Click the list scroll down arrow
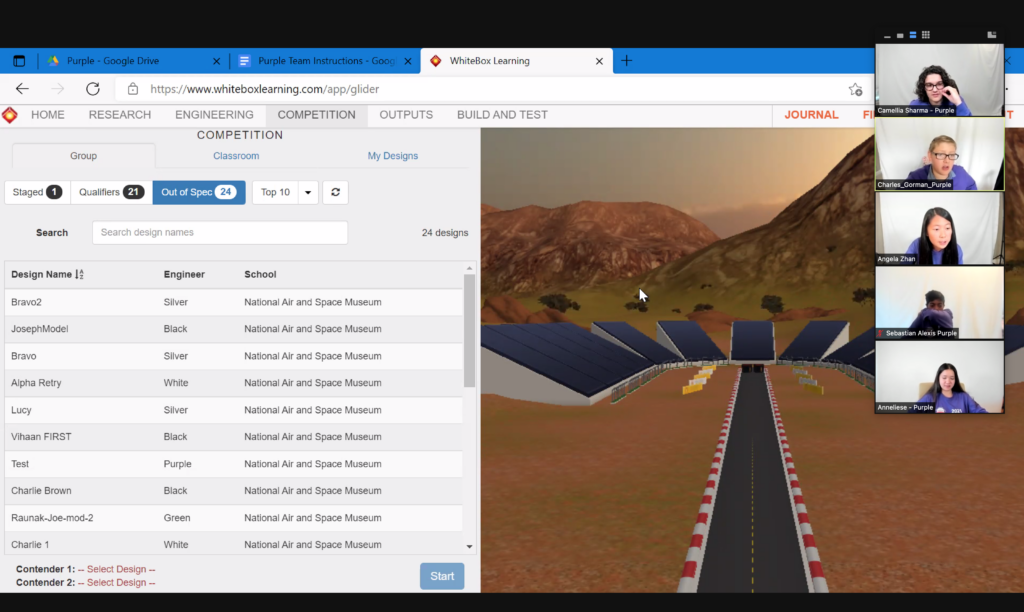This screenshot has width=1024, height=612. (469, 547)
